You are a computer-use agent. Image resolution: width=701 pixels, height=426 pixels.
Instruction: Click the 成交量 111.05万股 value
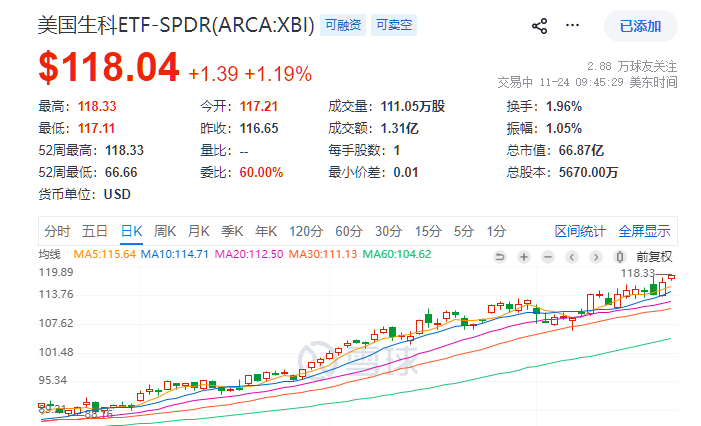click(x=413, y=106)
